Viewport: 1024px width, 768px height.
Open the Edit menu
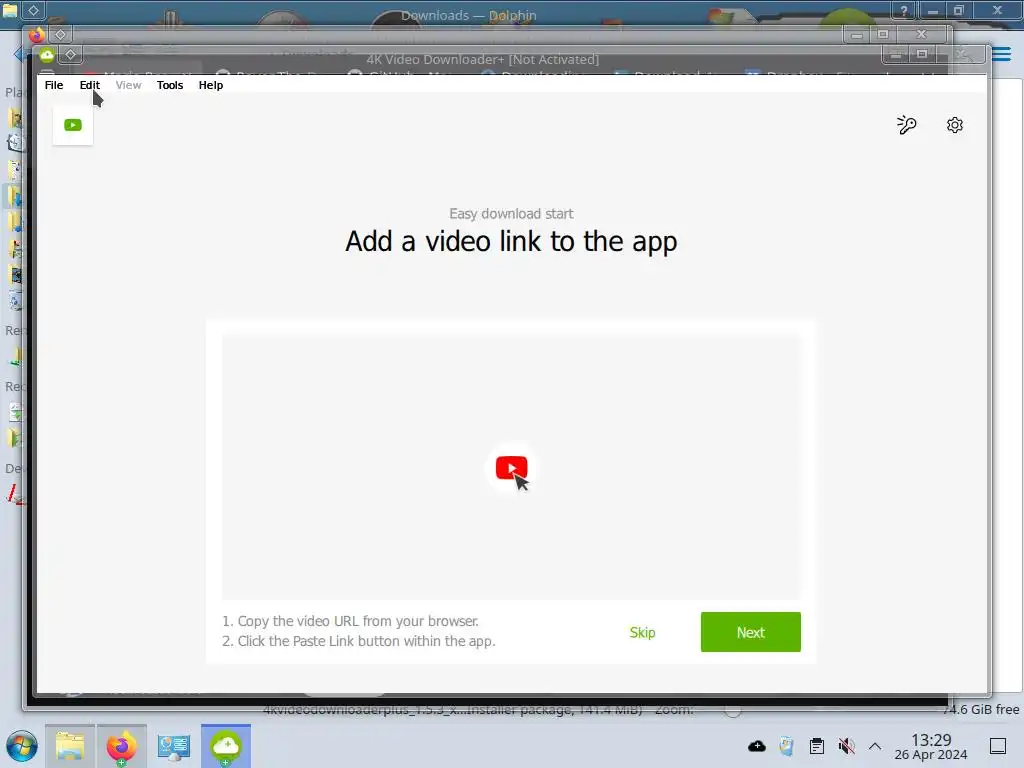point(89,85)
